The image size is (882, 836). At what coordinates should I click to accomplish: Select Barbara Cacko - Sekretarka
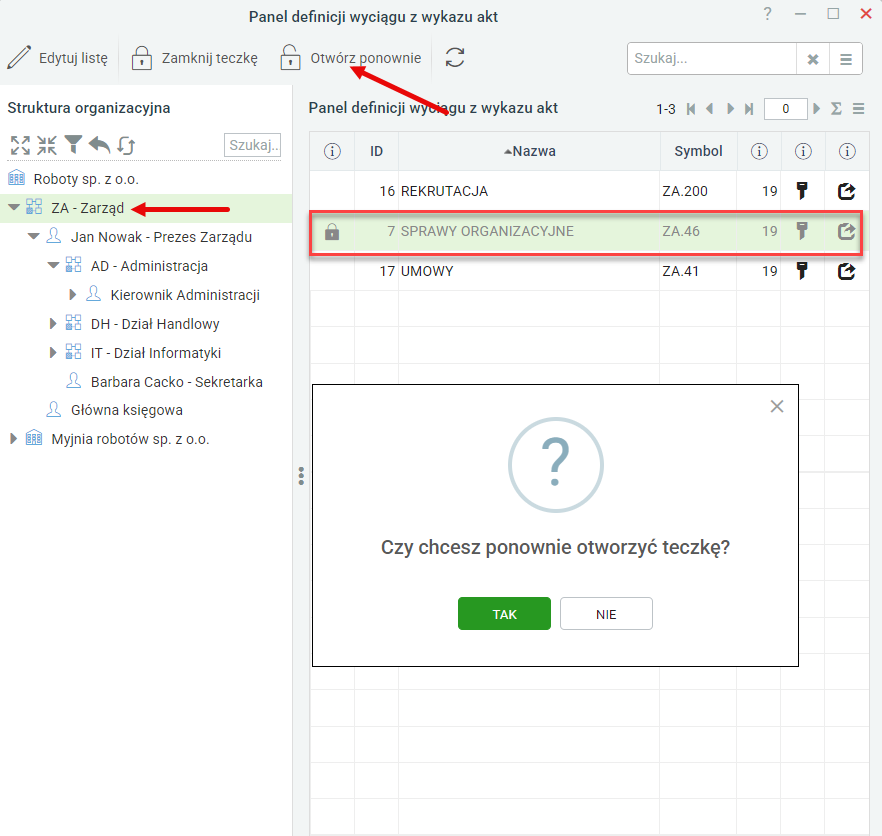tap(177, 382)
